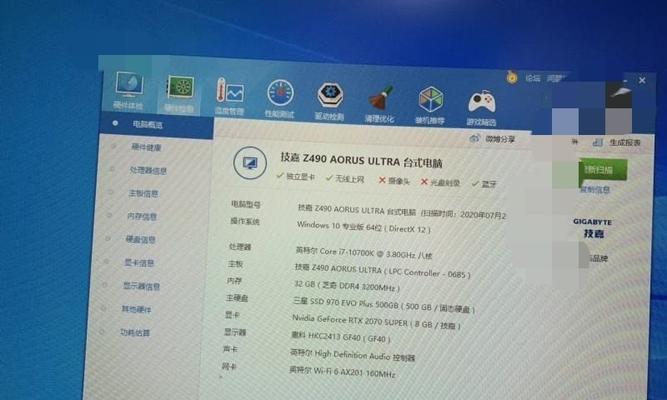The width and height of the screenshot is (667, 400).
Task: Click the 问题反馈 link next to 论坛
Action: pos(556,78)
